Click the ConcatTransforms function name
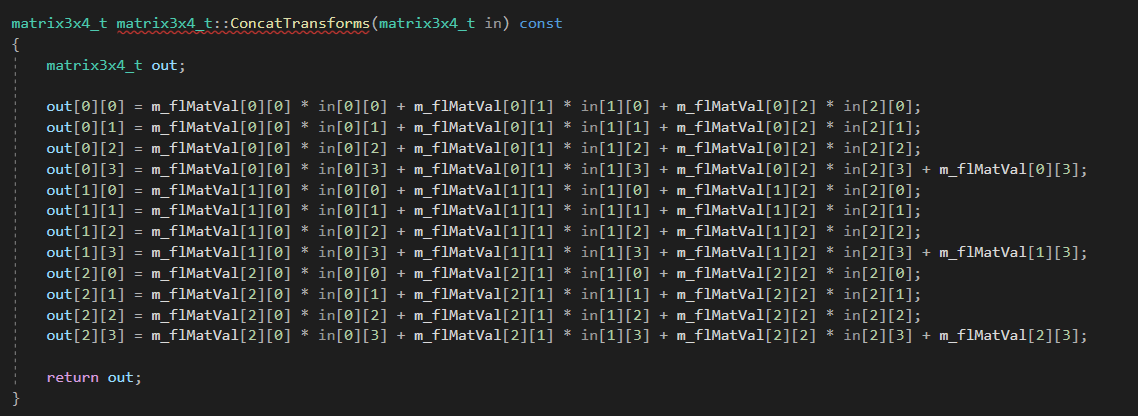The width and height of the screenshot is (1138, 416). click(x=300, y=23)
